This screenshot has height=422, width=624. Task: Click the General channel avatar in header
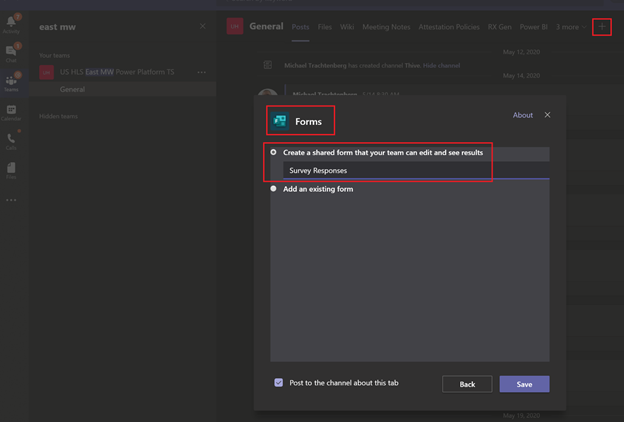pyautogui.click(x=235, y=26)
